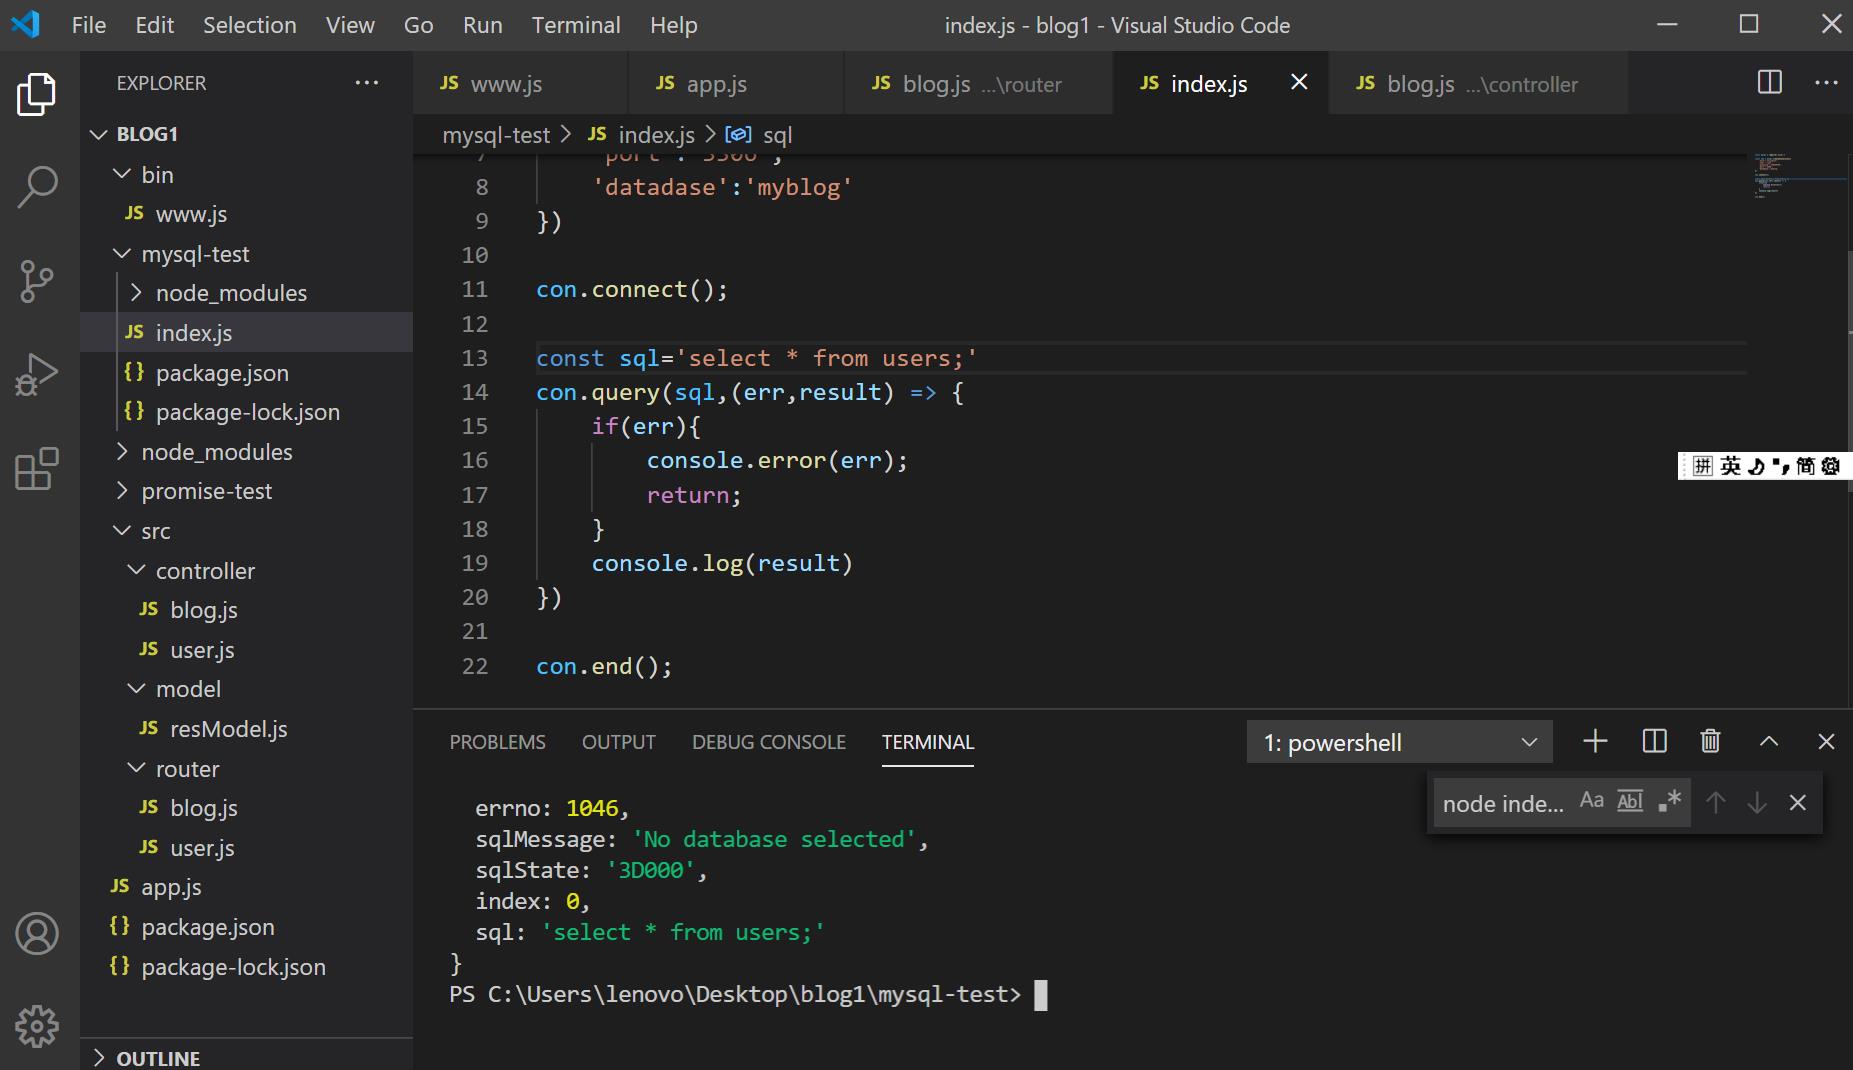This screenshot has height=1070, width=1853.
Task: Open Source Control view
Action: pos(37,281)
